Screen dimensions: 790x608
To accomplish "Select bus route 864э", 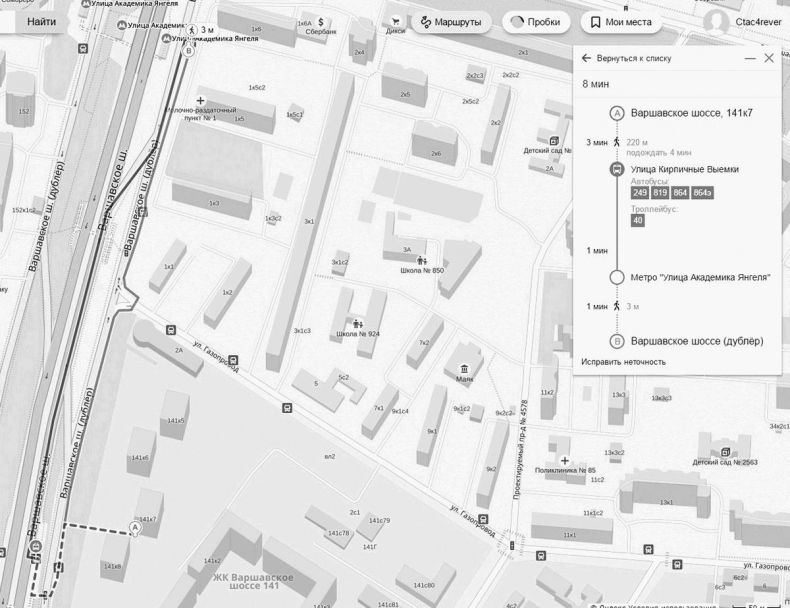I will [702, 192].
